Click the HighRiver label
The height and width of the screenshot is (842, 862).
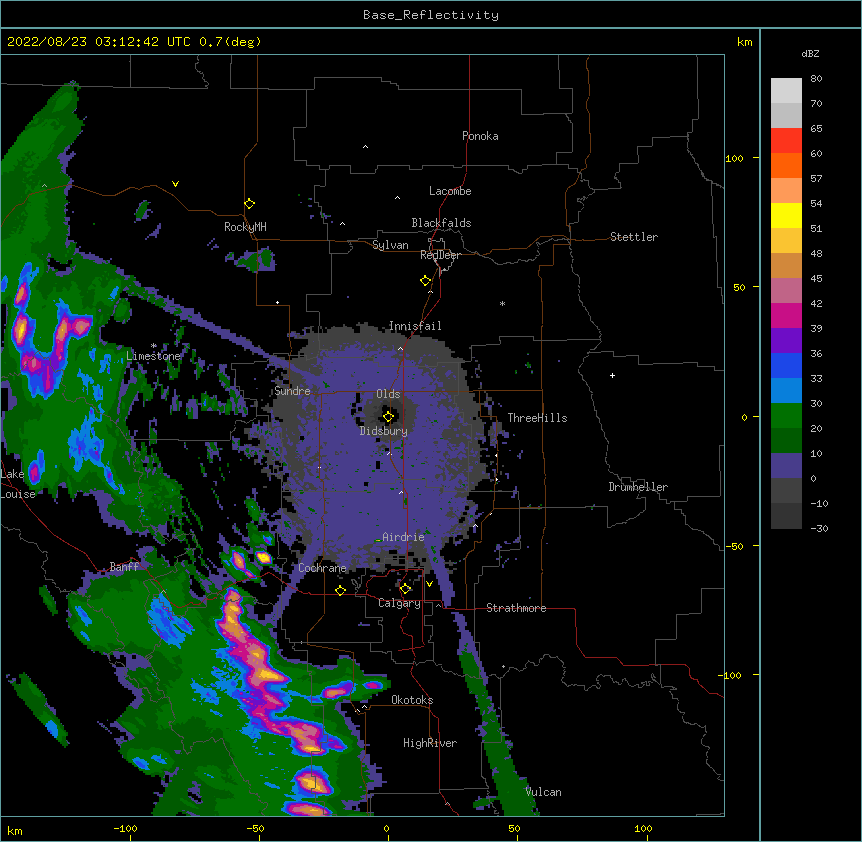click(x=430, y=743)
